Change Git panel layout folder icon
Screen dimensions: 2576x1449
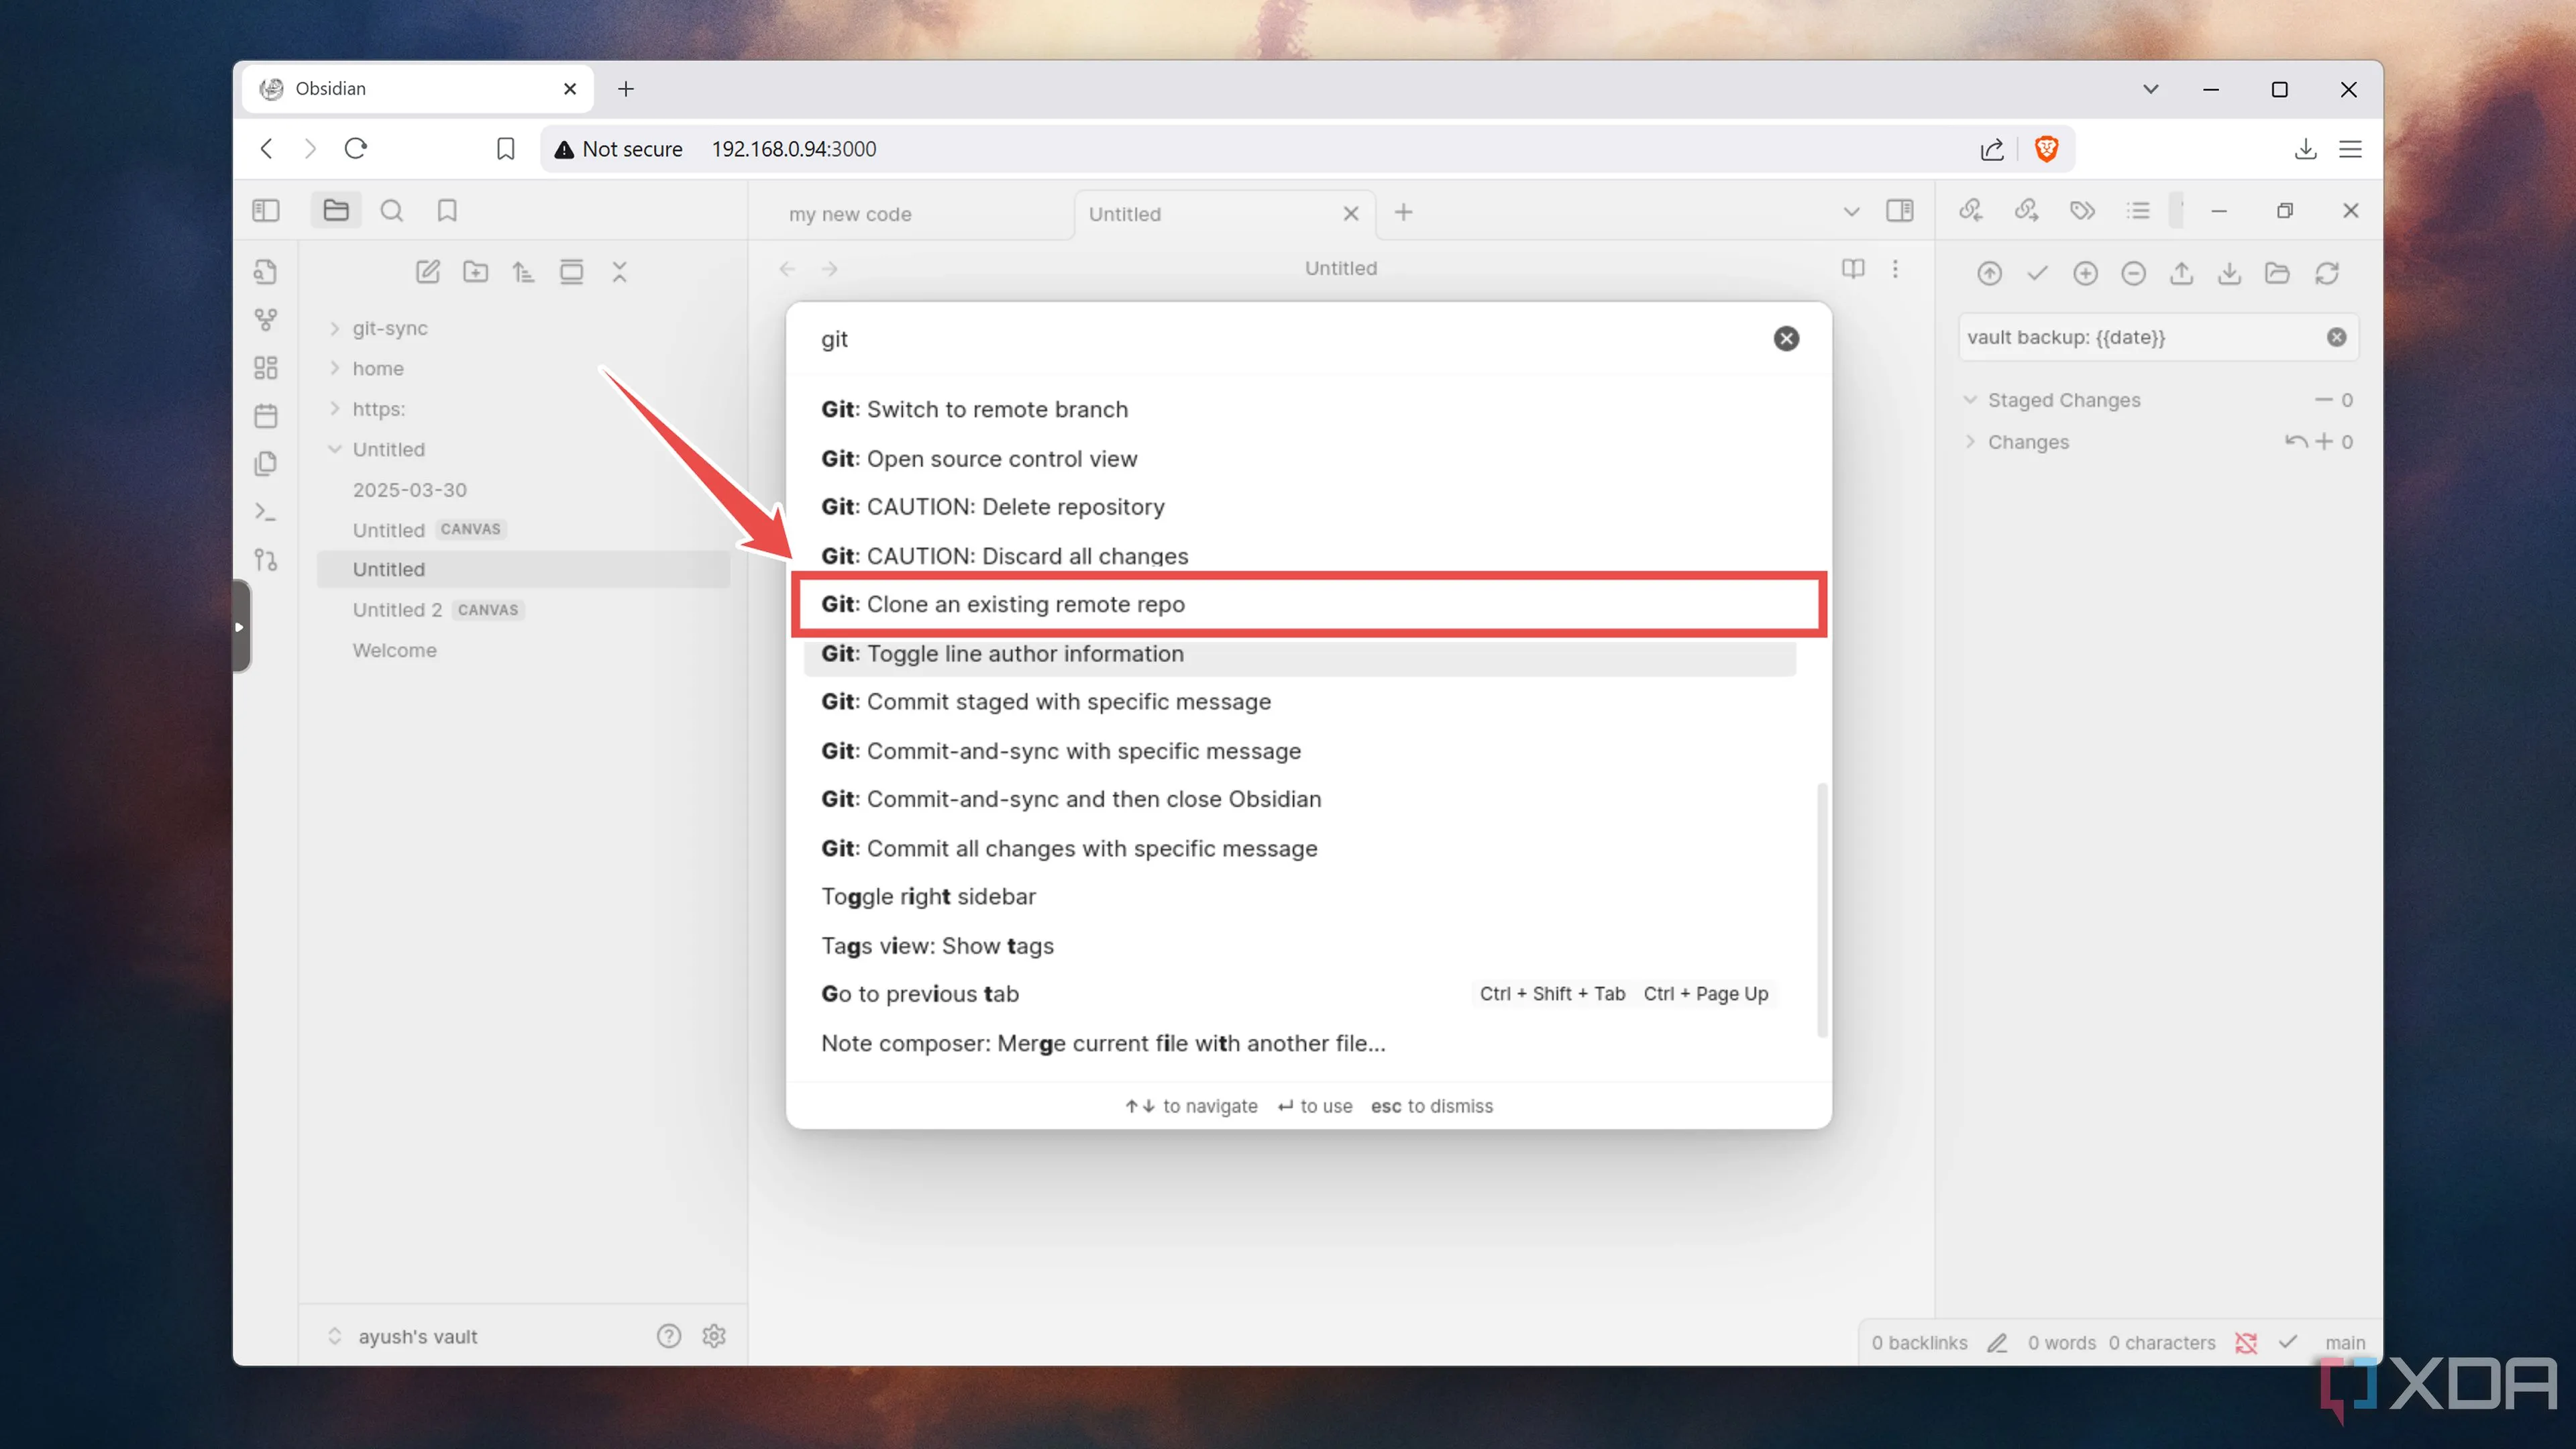tap(2278, 273)
